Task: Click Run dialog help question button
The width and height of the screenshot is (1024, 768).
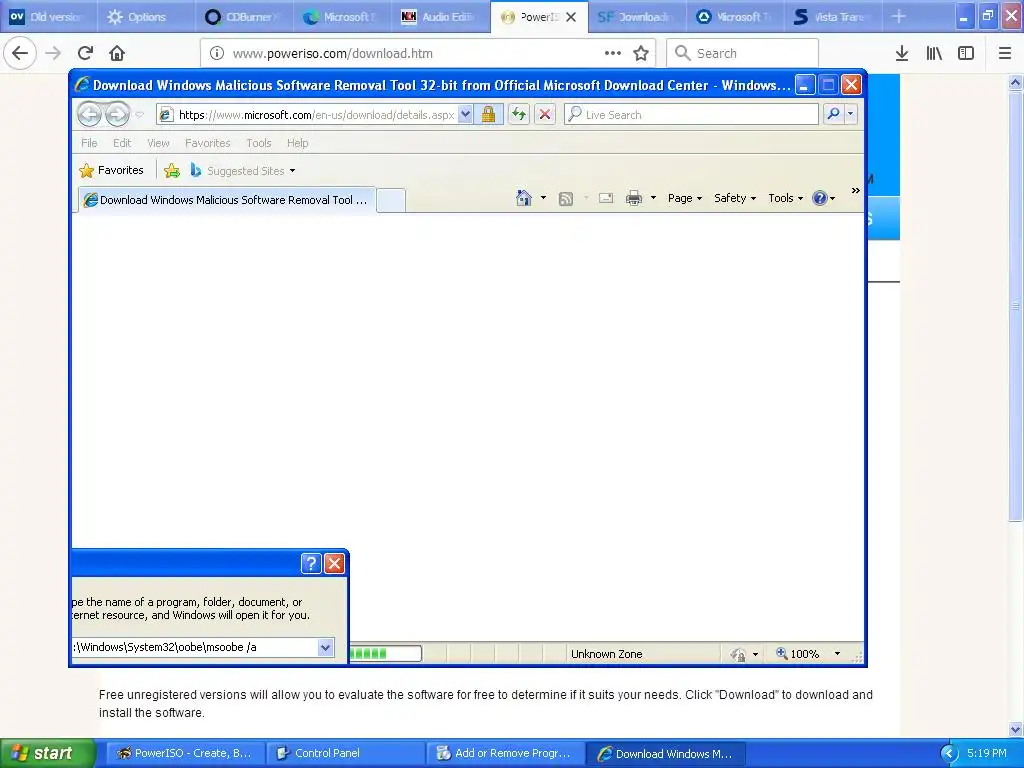Action: (311, 563)
